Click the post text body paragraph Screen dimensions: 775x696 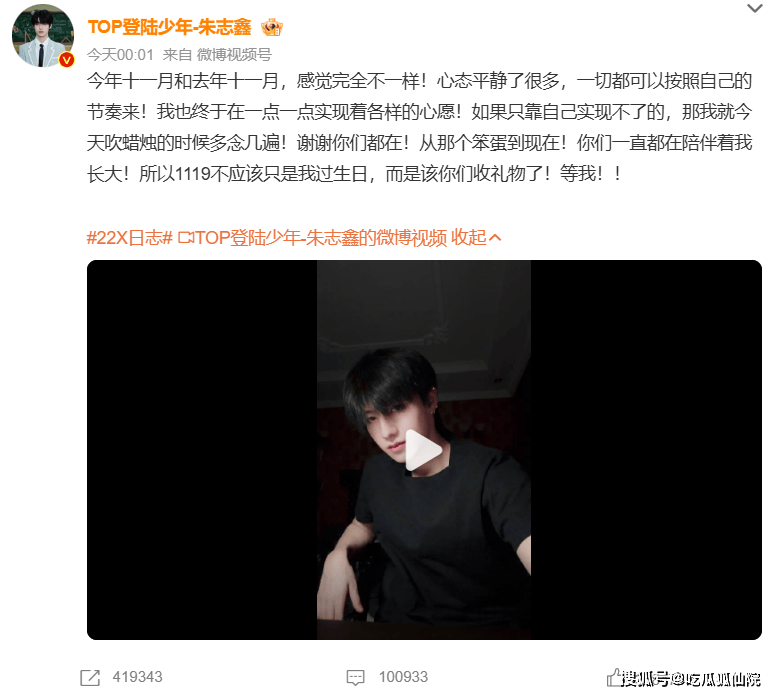click(x=420, y=127)
